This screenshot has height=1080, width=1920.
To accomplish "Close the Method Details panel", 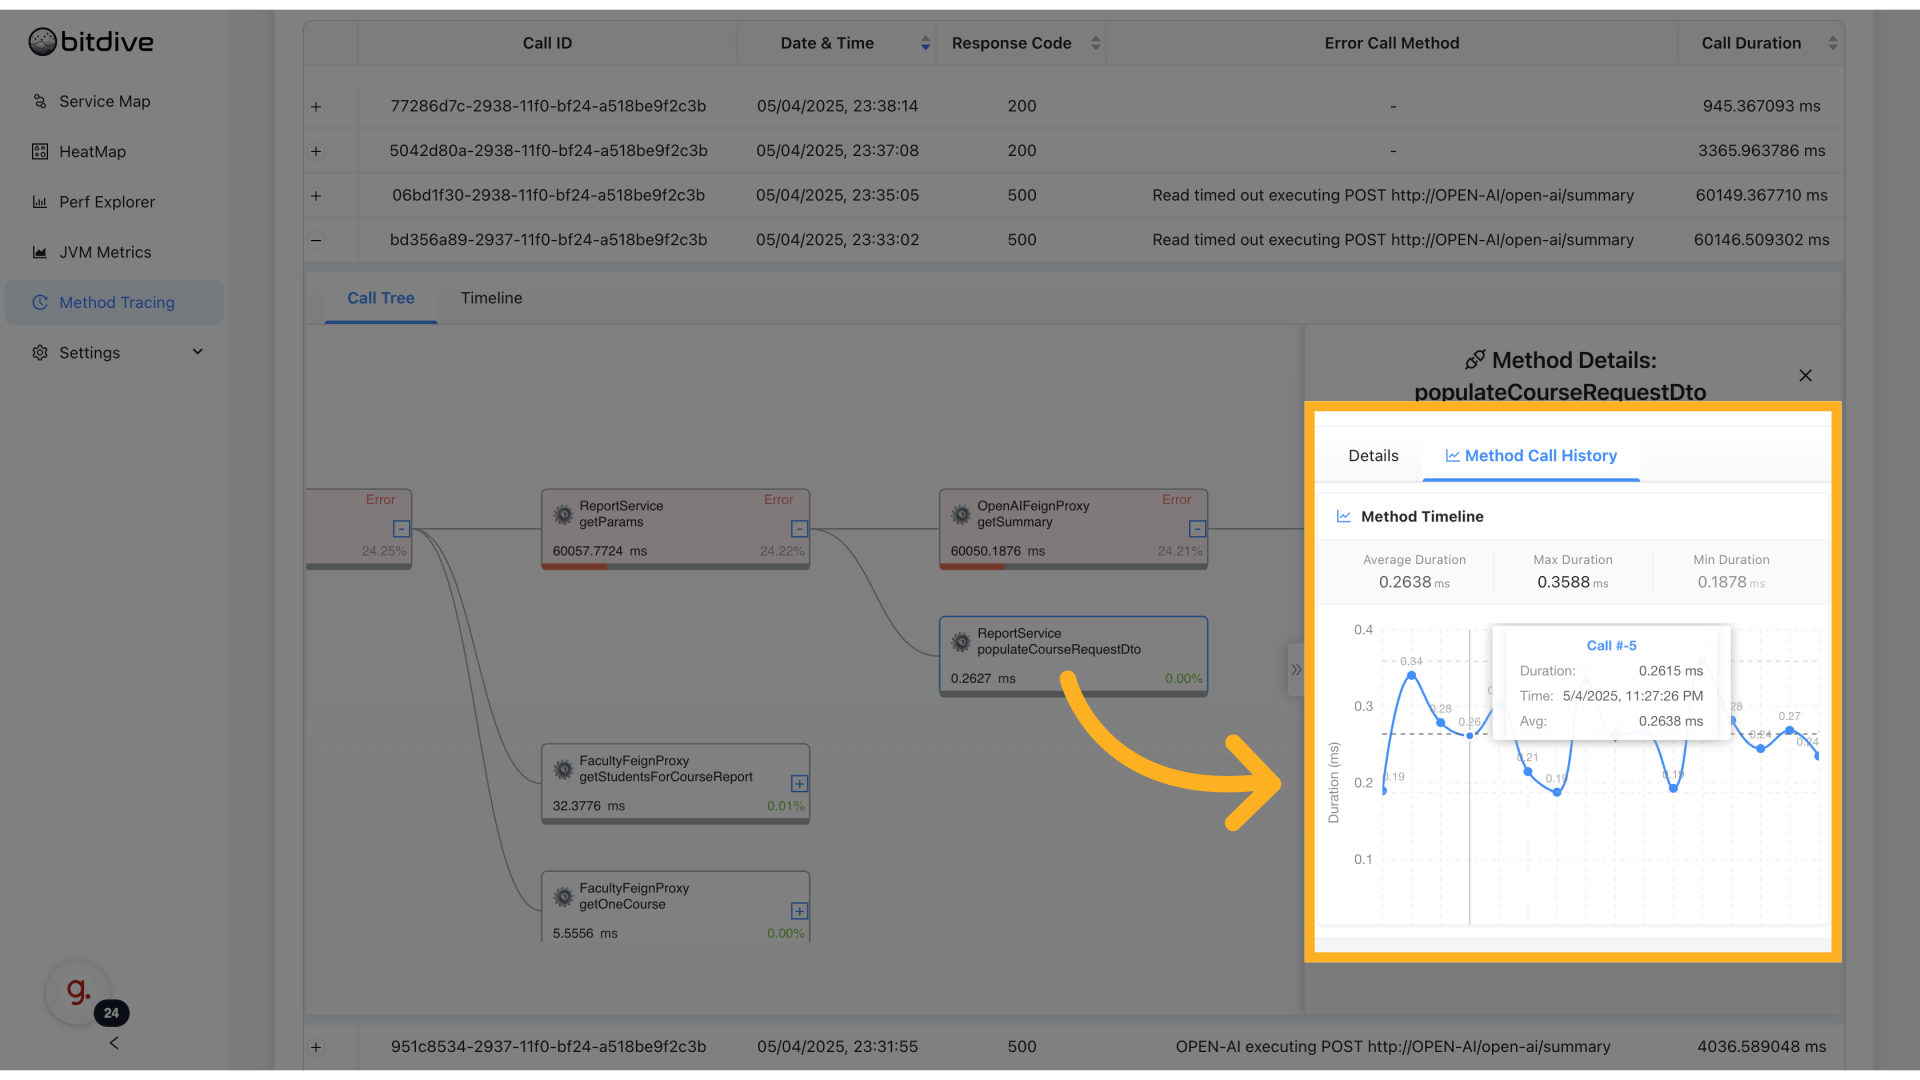I will (1805, 376).
